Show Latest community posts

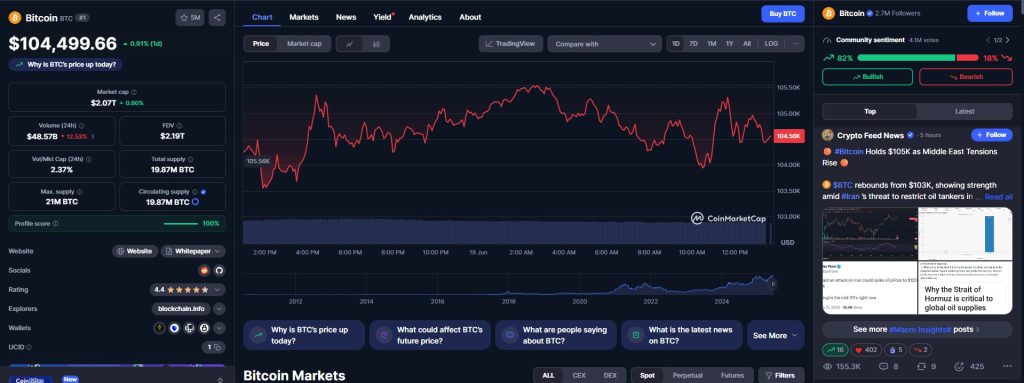pos(965,111)
